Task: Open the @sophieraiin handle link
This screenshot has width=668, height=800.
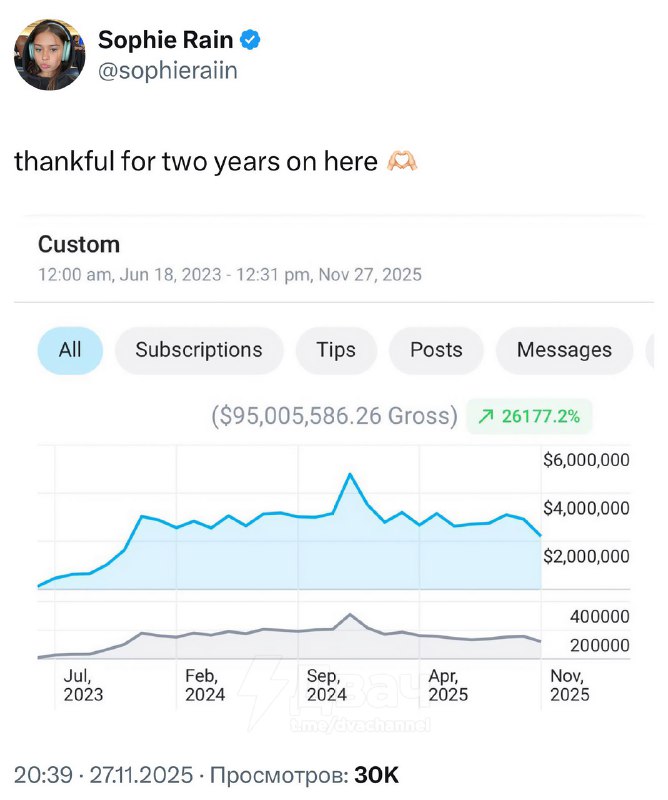Action: click(x=167, y=72)
